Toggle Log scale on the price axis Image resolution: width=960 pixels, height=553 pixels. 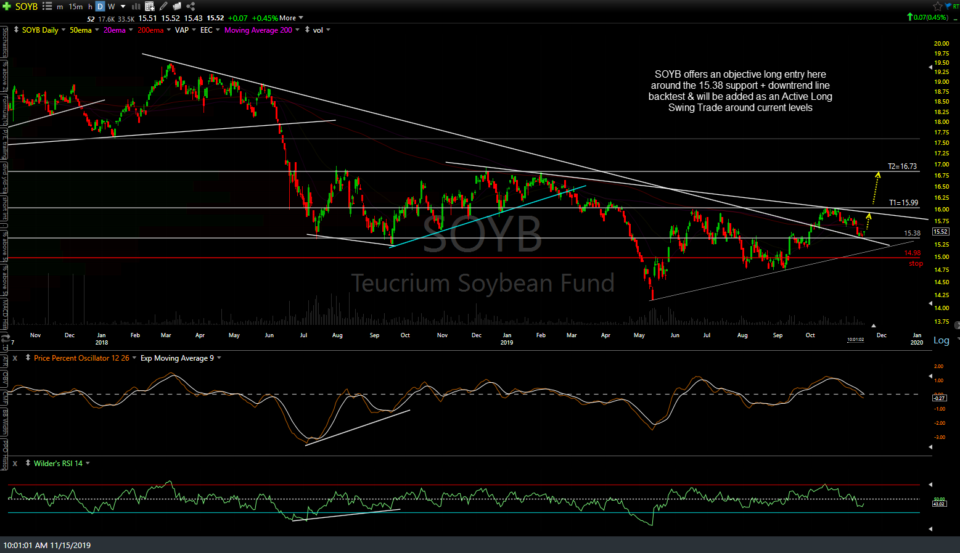(941, 340)
